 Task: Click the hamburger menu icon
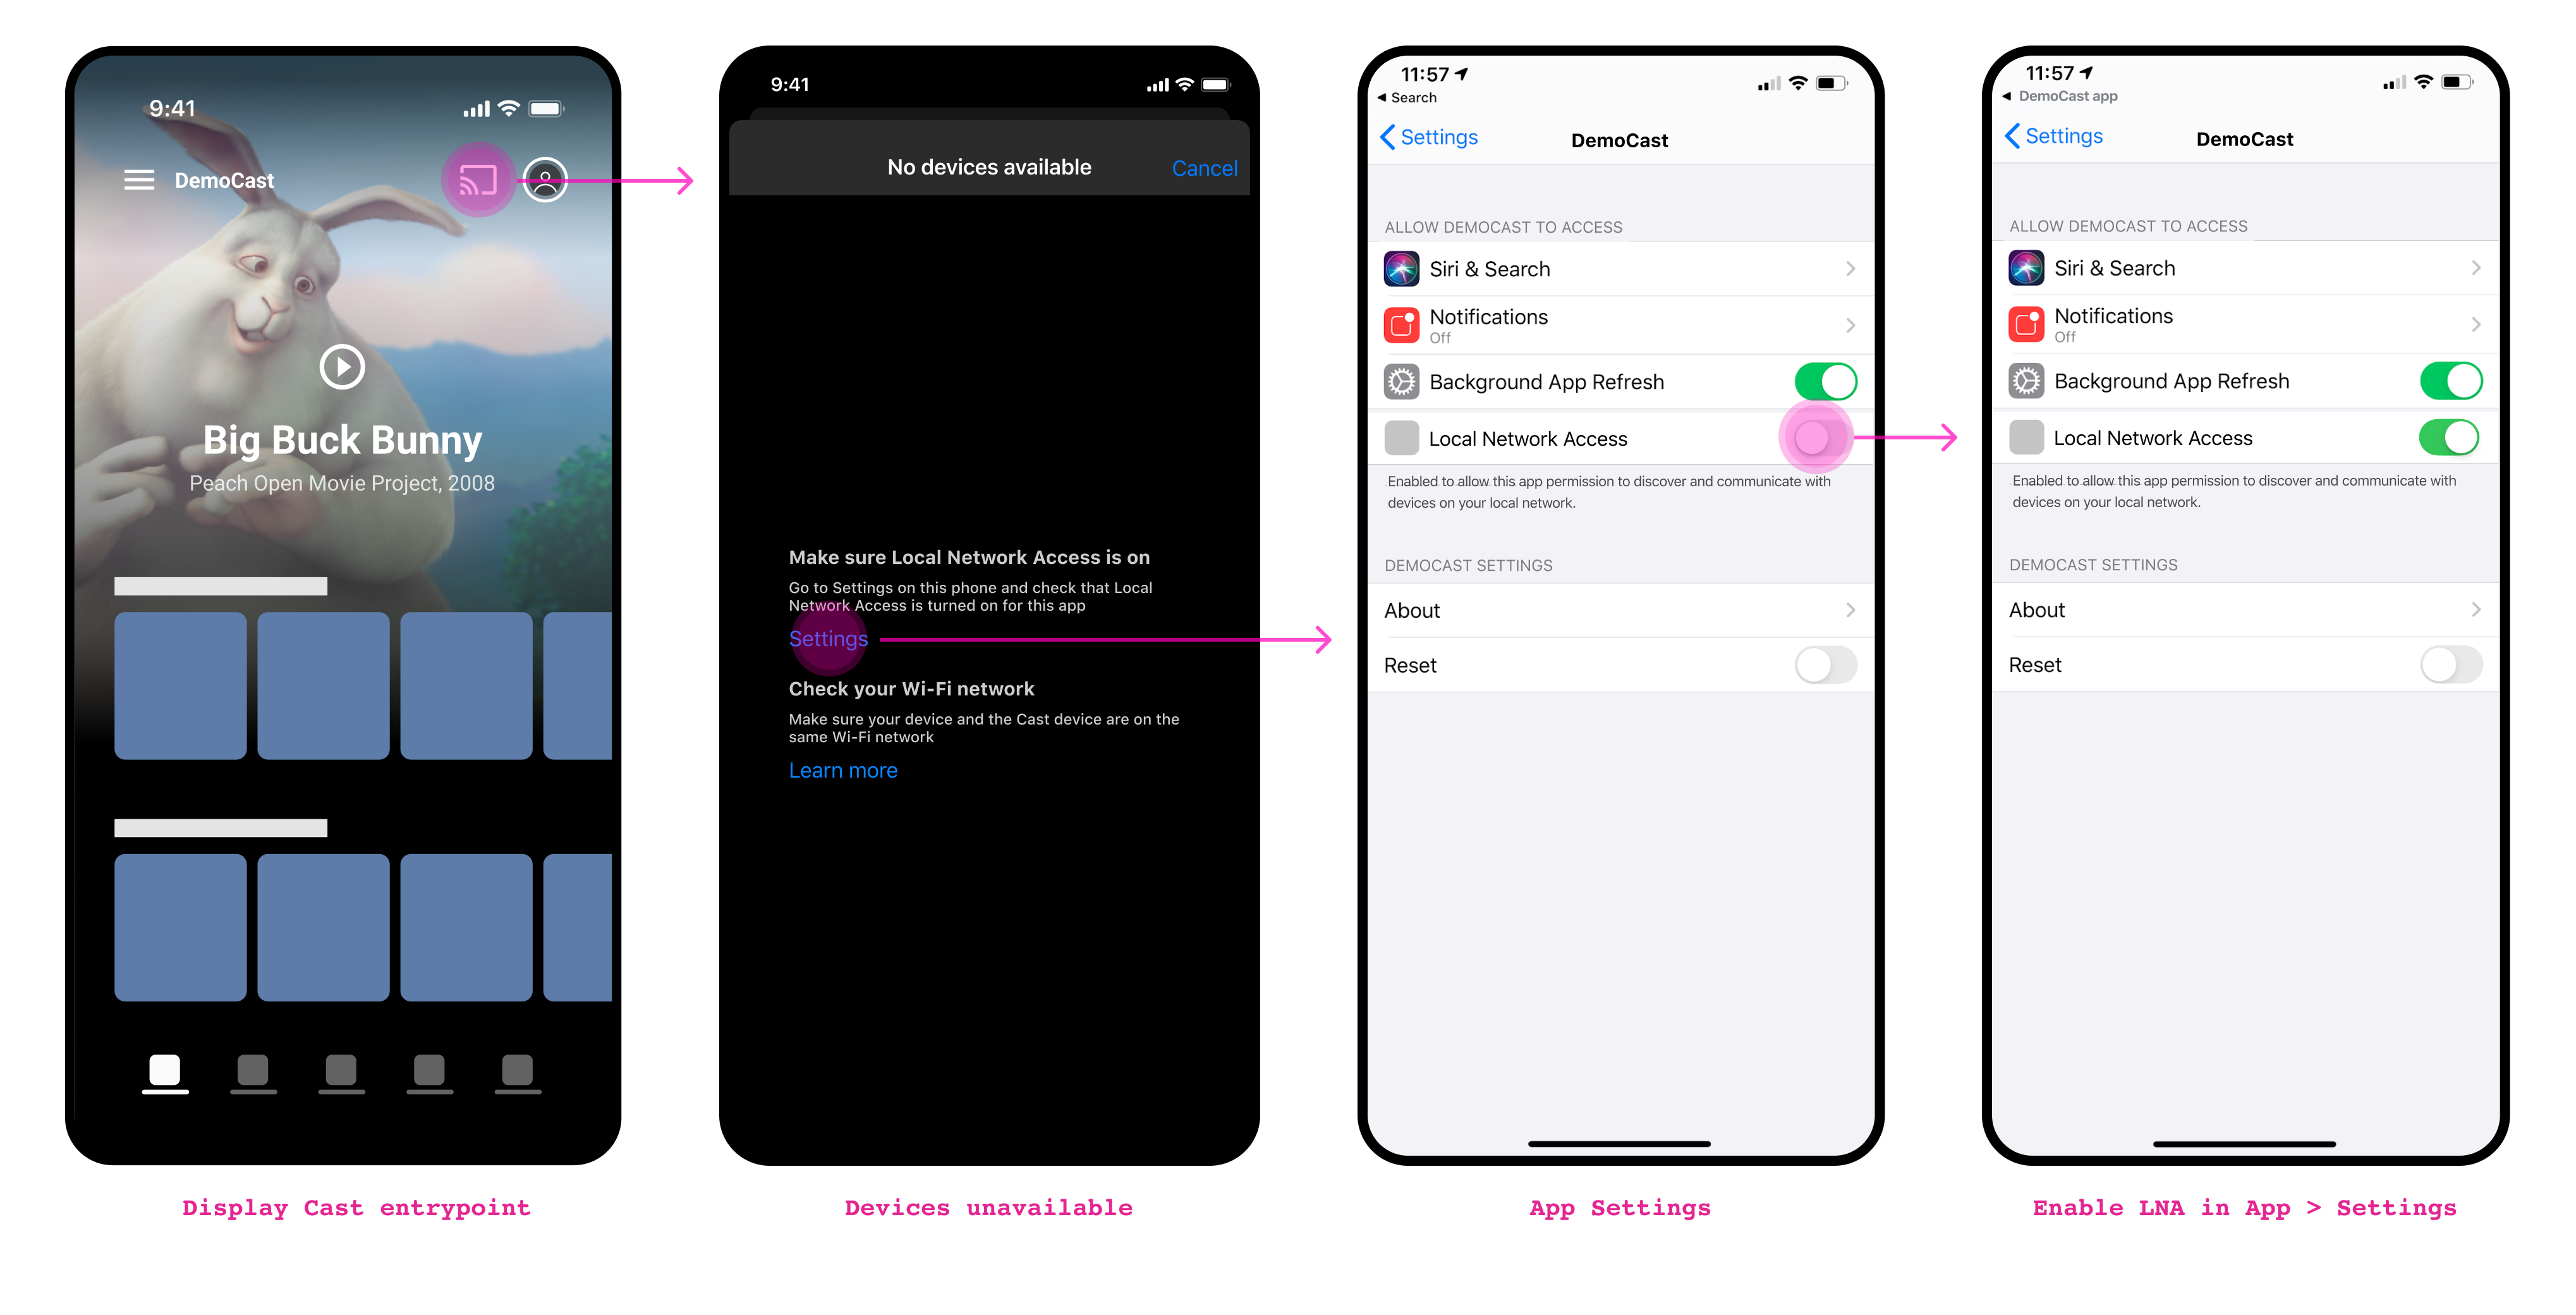[133, 180]
